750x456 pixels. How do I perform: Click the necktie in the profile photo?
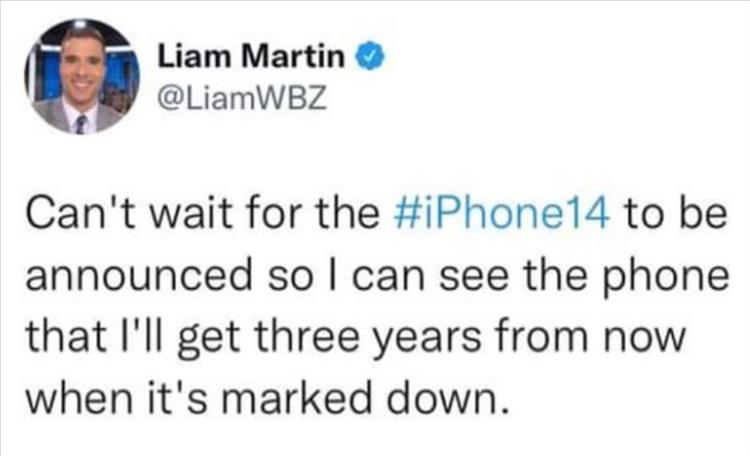[x=81, y=124]
